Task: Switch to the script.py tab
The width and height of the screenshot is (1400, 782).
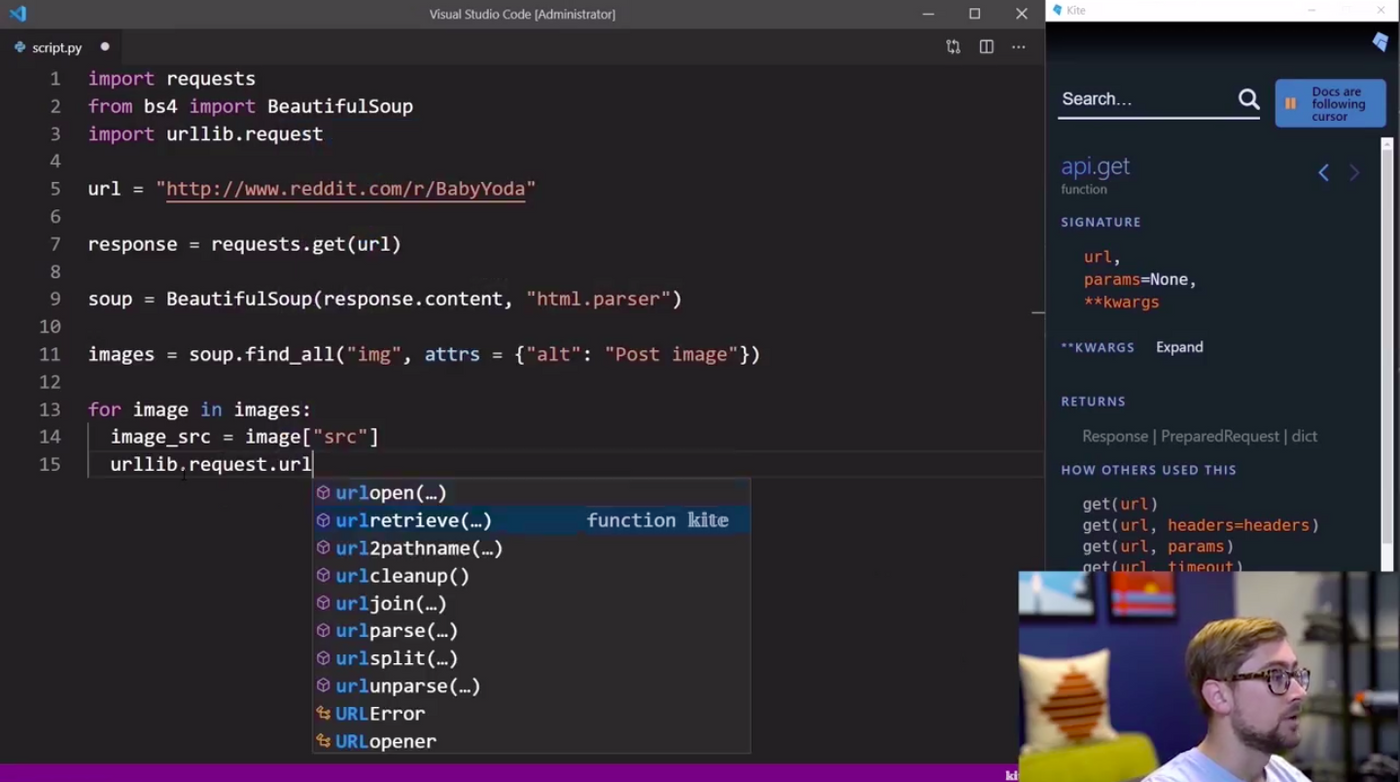Action: [x=56, y=47]
